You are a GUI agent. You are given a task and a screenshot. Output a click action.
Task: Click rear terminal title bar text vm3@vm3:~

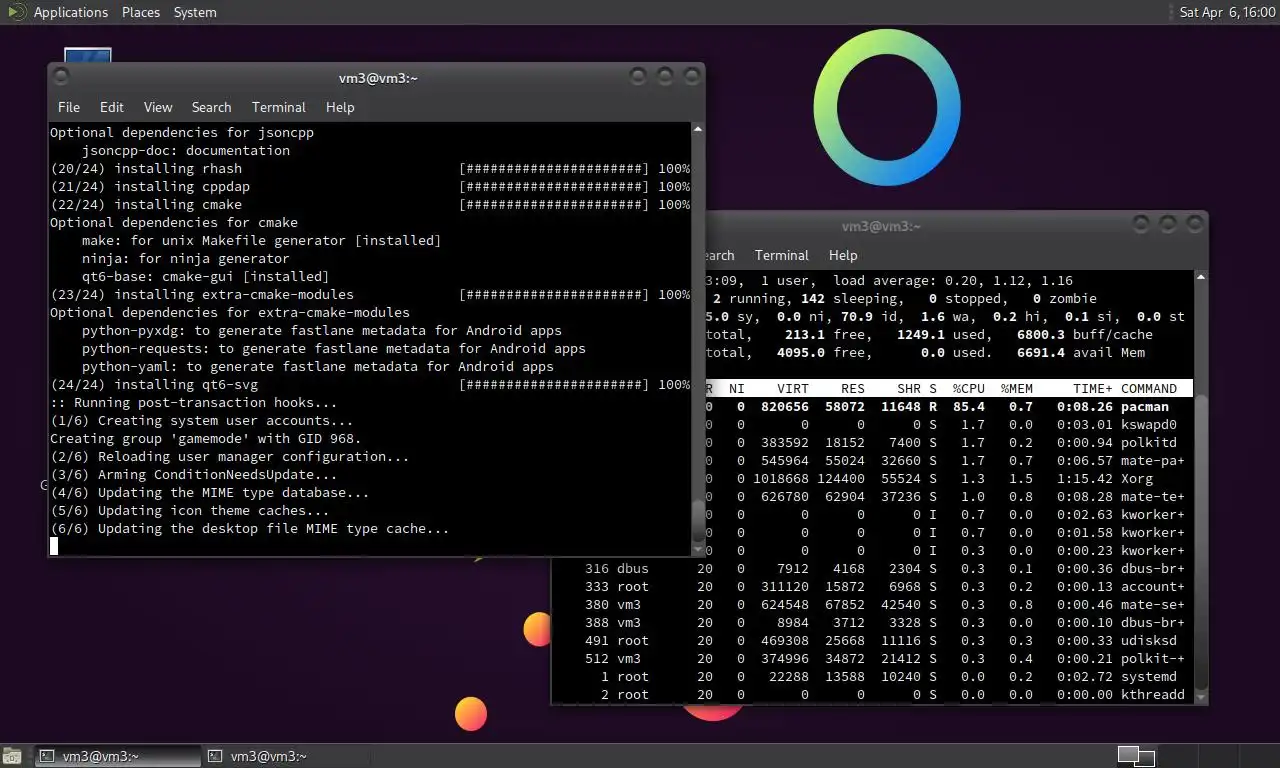pos(881,227)
